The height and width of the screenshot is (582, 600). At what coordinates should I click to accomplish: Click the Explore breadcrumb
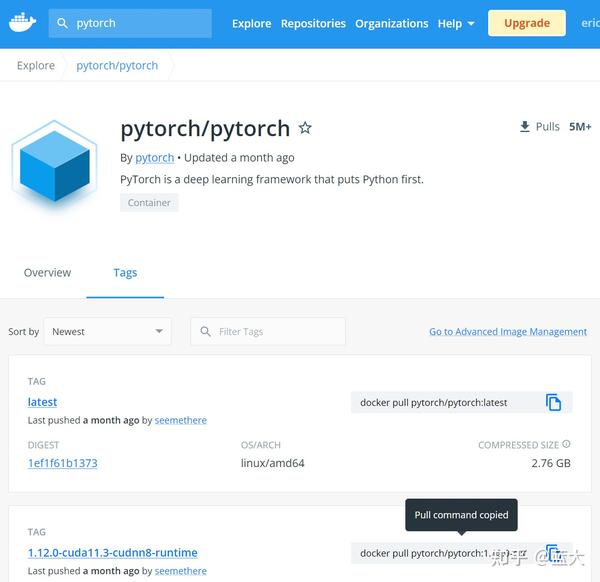click(36, 65)
